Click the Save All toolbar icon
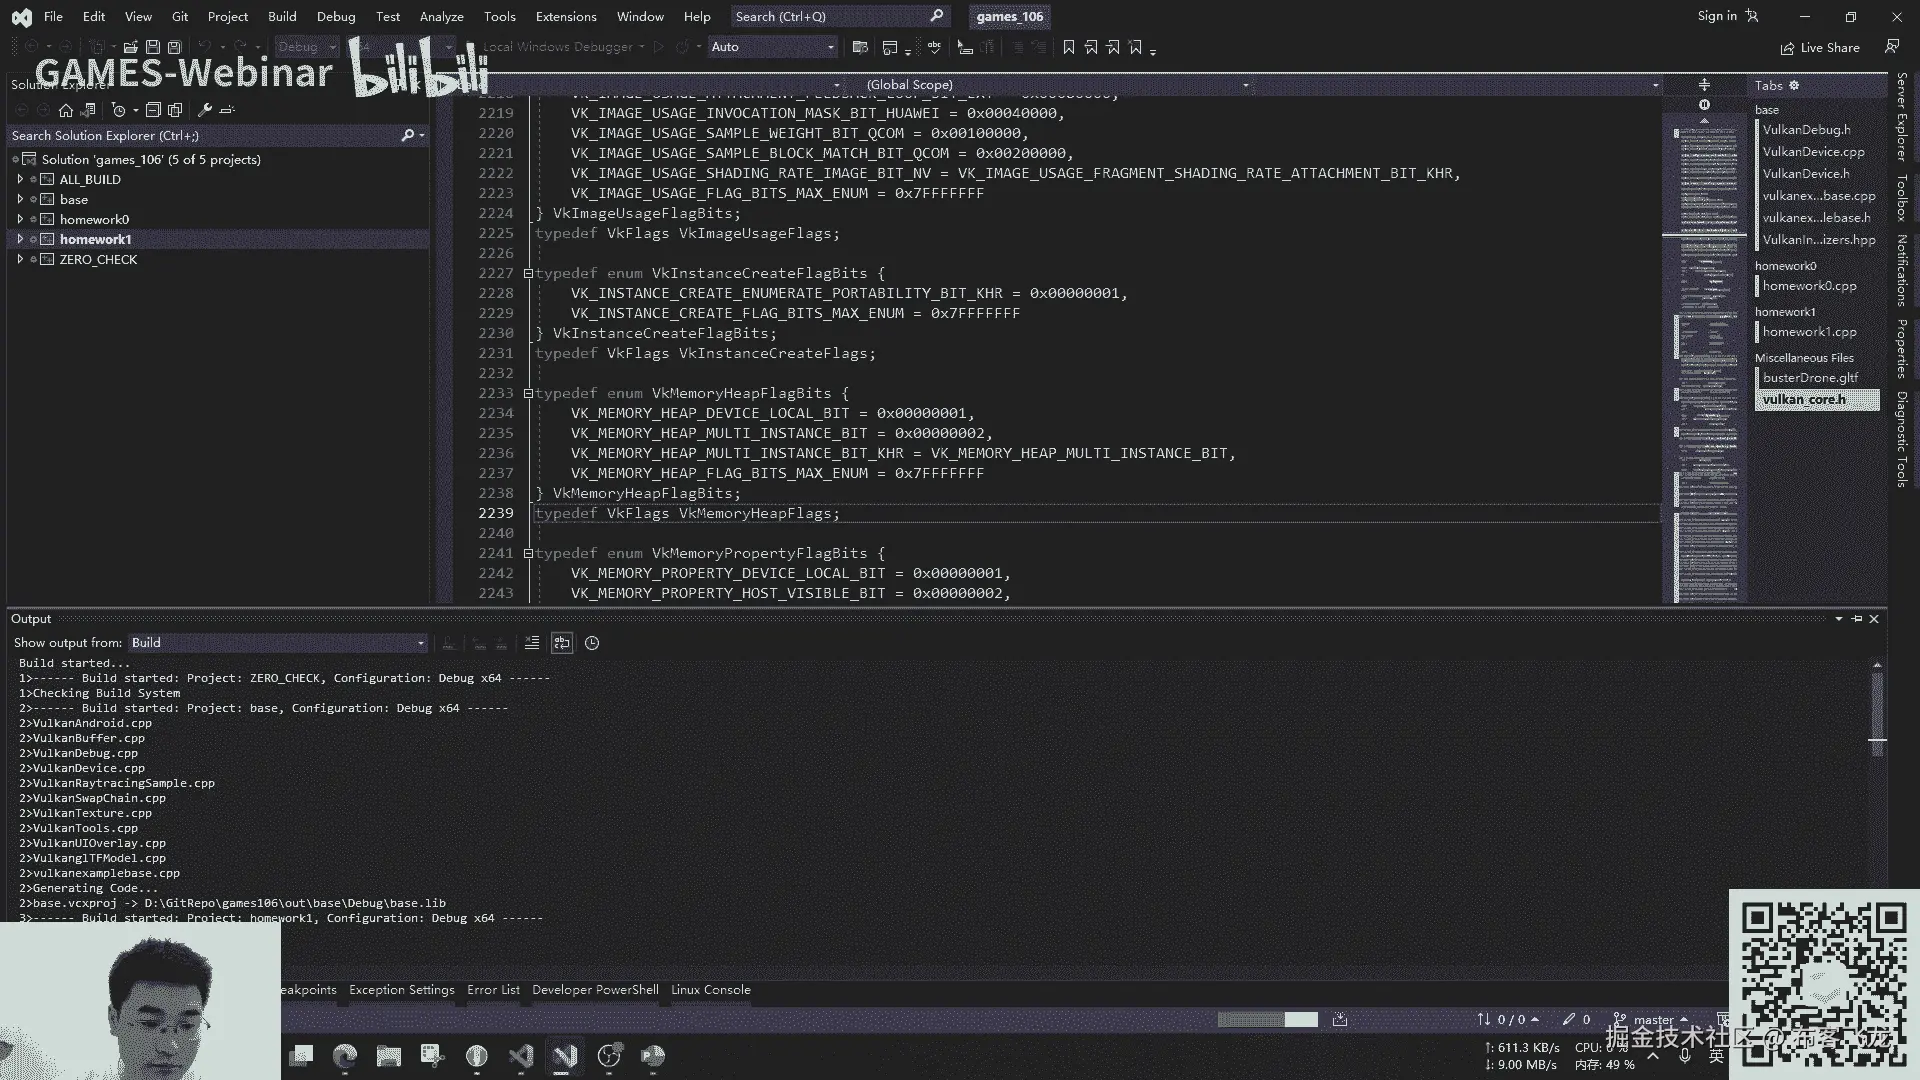Viewport: 1920px width, 1080px height. click(x=174, y=47)
